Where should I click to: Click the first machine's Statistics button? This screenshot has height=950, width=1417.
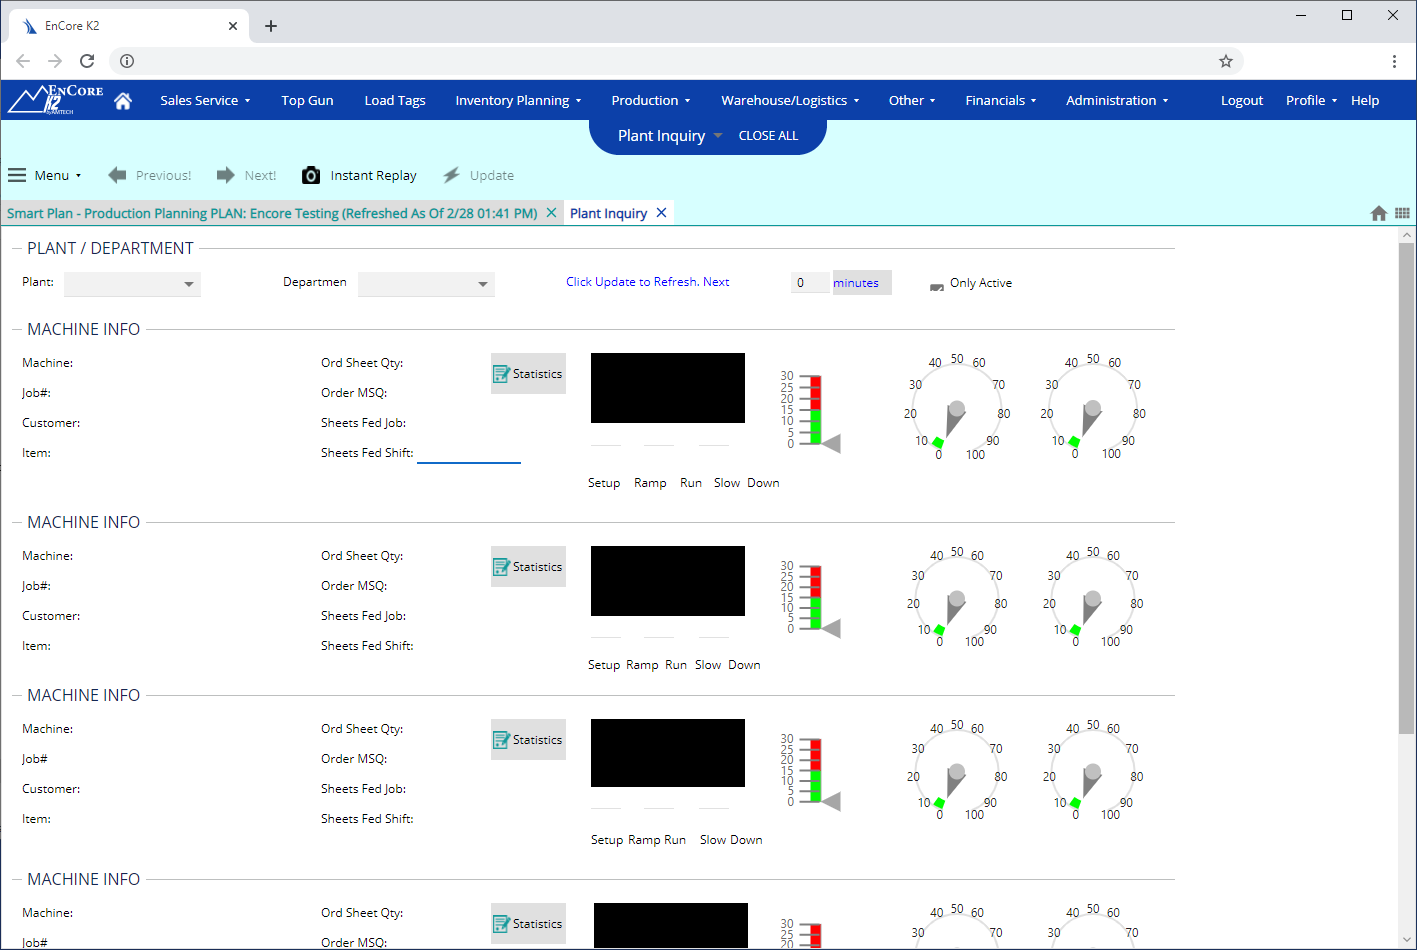click(528, 374)
